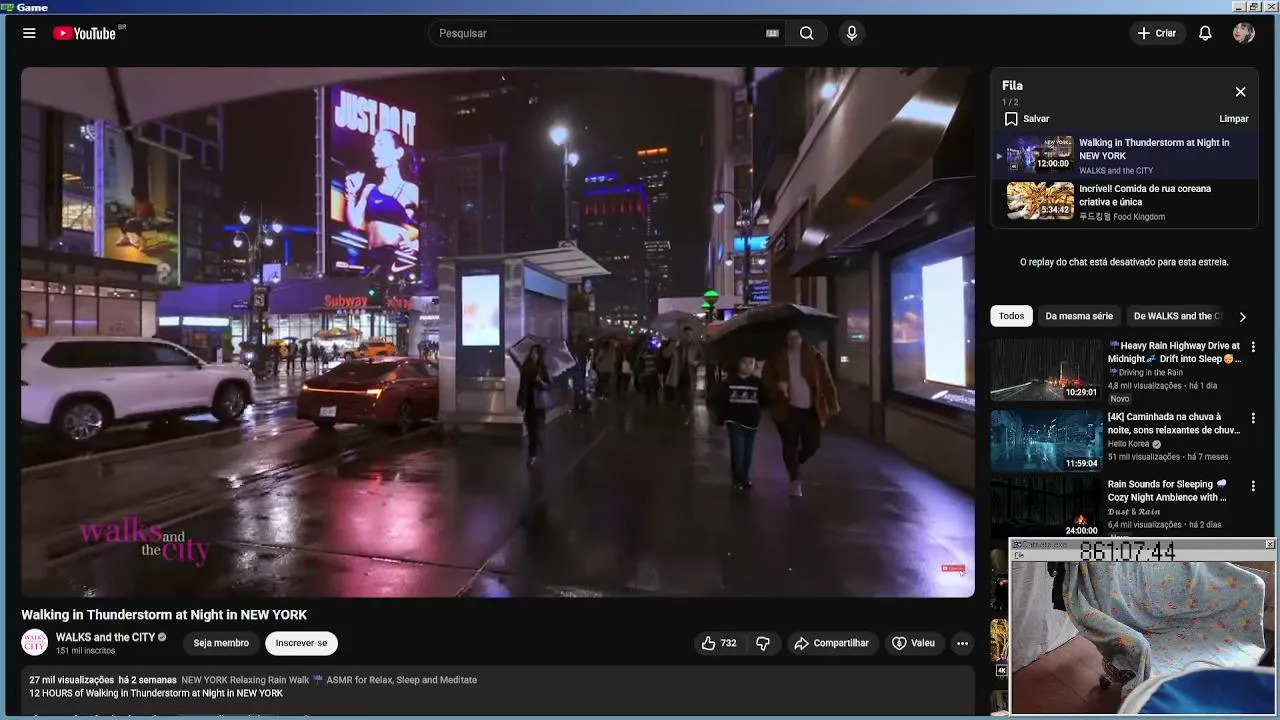Screen dimensions: 1280x720
Task: Open Rain Sounds for Sleeping video thumbnail
Action: (1046, 508)
